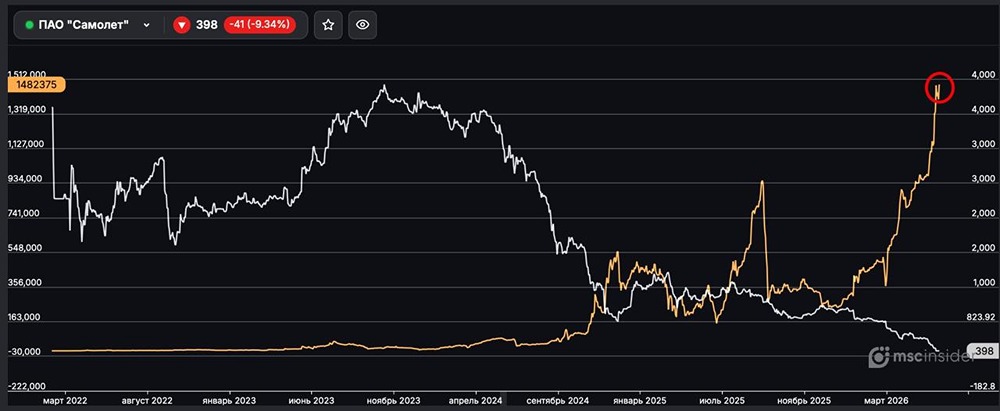Select the ноябрь 2025 date on time axis
1000x411 pixels.
tap(805, 402)
